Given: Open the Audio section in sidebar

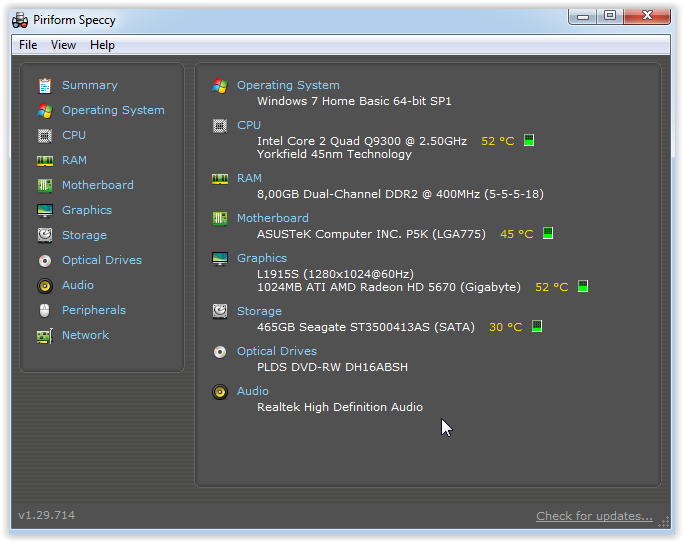Looking at the screenshot, I should (x=78, y=285).
